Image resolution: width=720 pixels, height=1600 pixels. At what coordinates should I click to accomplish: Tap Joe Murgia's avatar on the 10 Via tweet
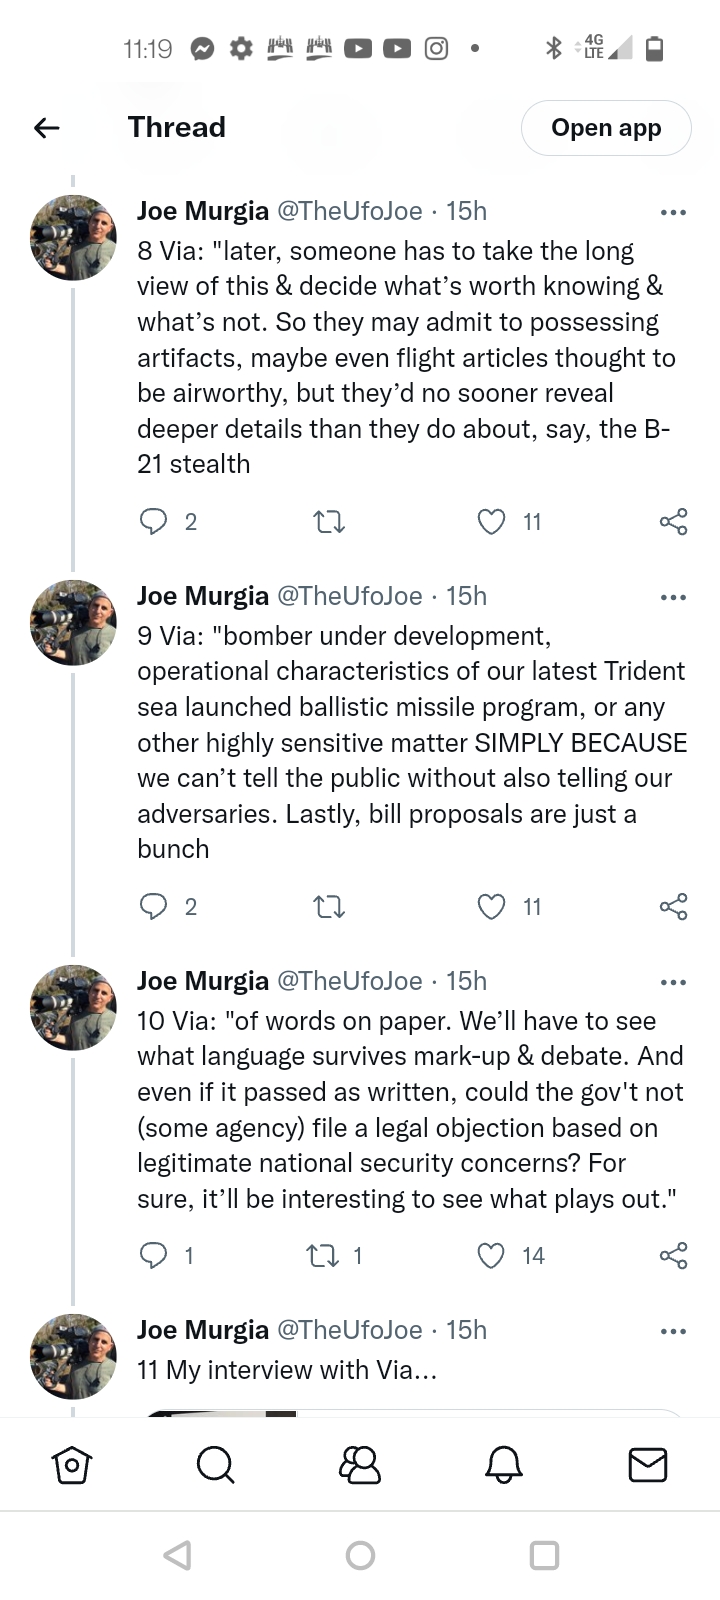(x=74, y=1007)
